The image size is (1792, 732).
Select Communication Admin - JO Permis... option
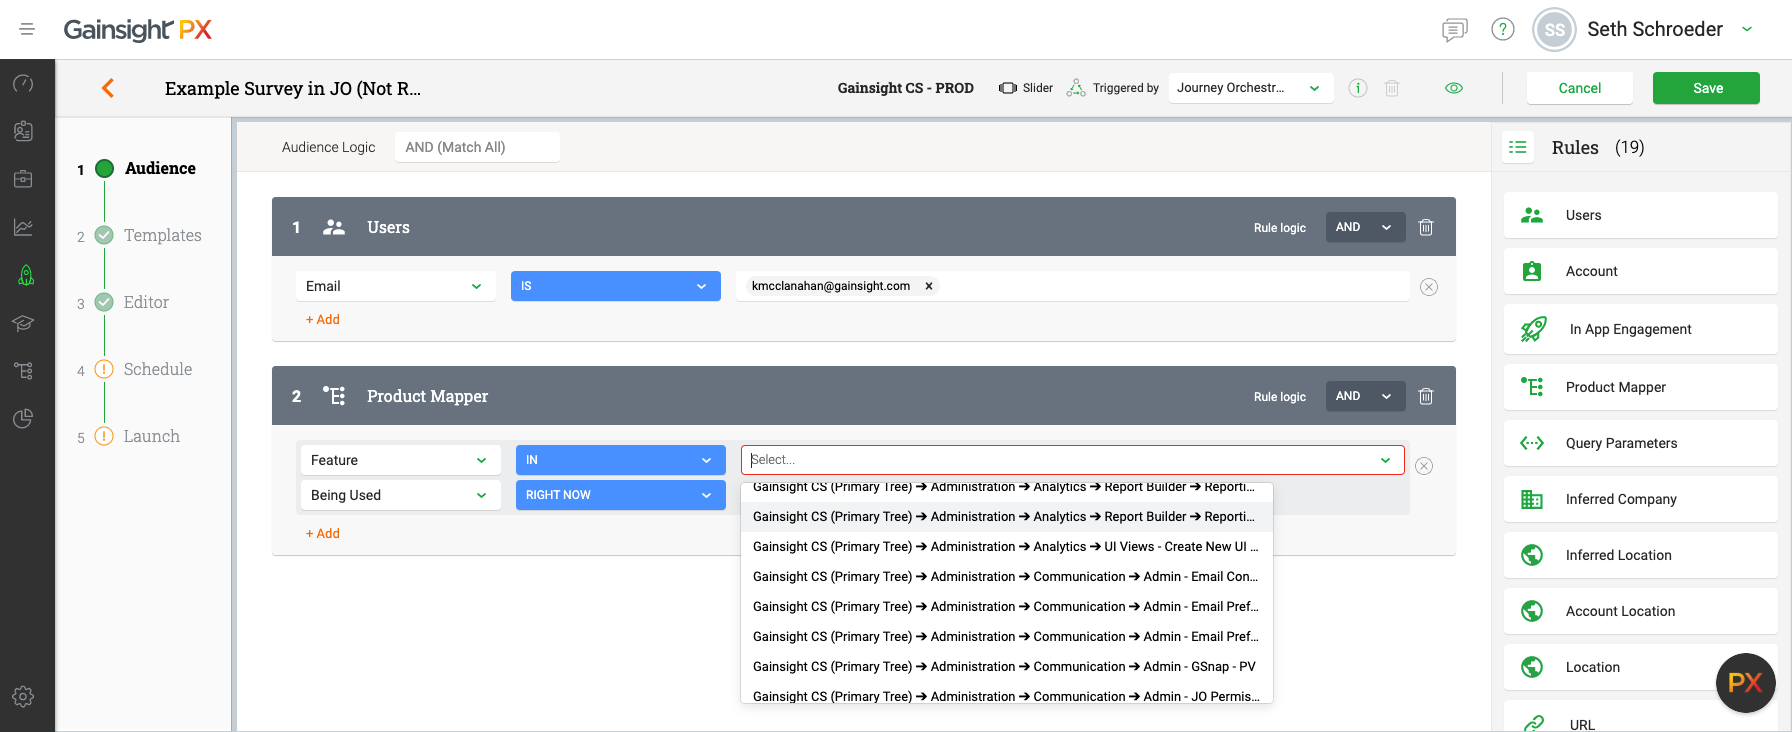click(1007, 695)
